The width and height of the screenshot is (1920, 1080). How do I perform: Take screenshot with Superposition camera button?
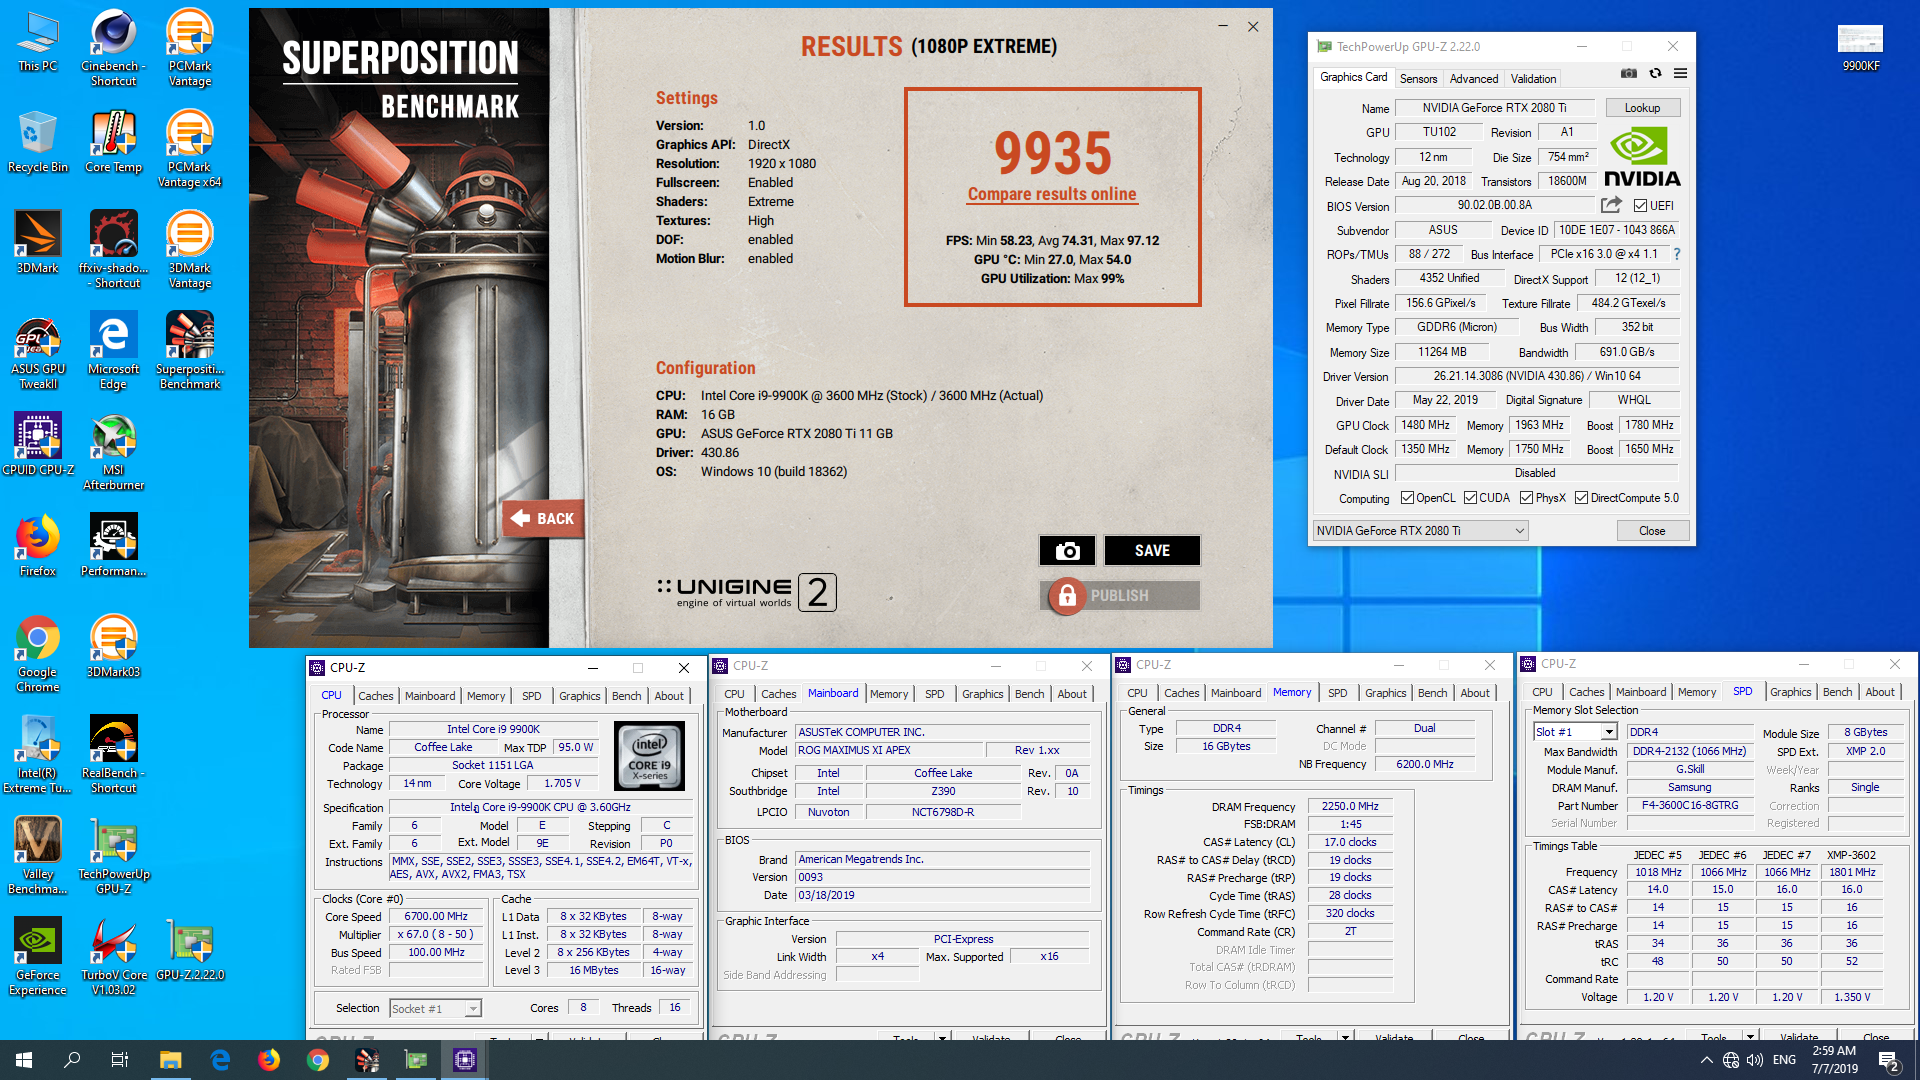click(1067, 551)
